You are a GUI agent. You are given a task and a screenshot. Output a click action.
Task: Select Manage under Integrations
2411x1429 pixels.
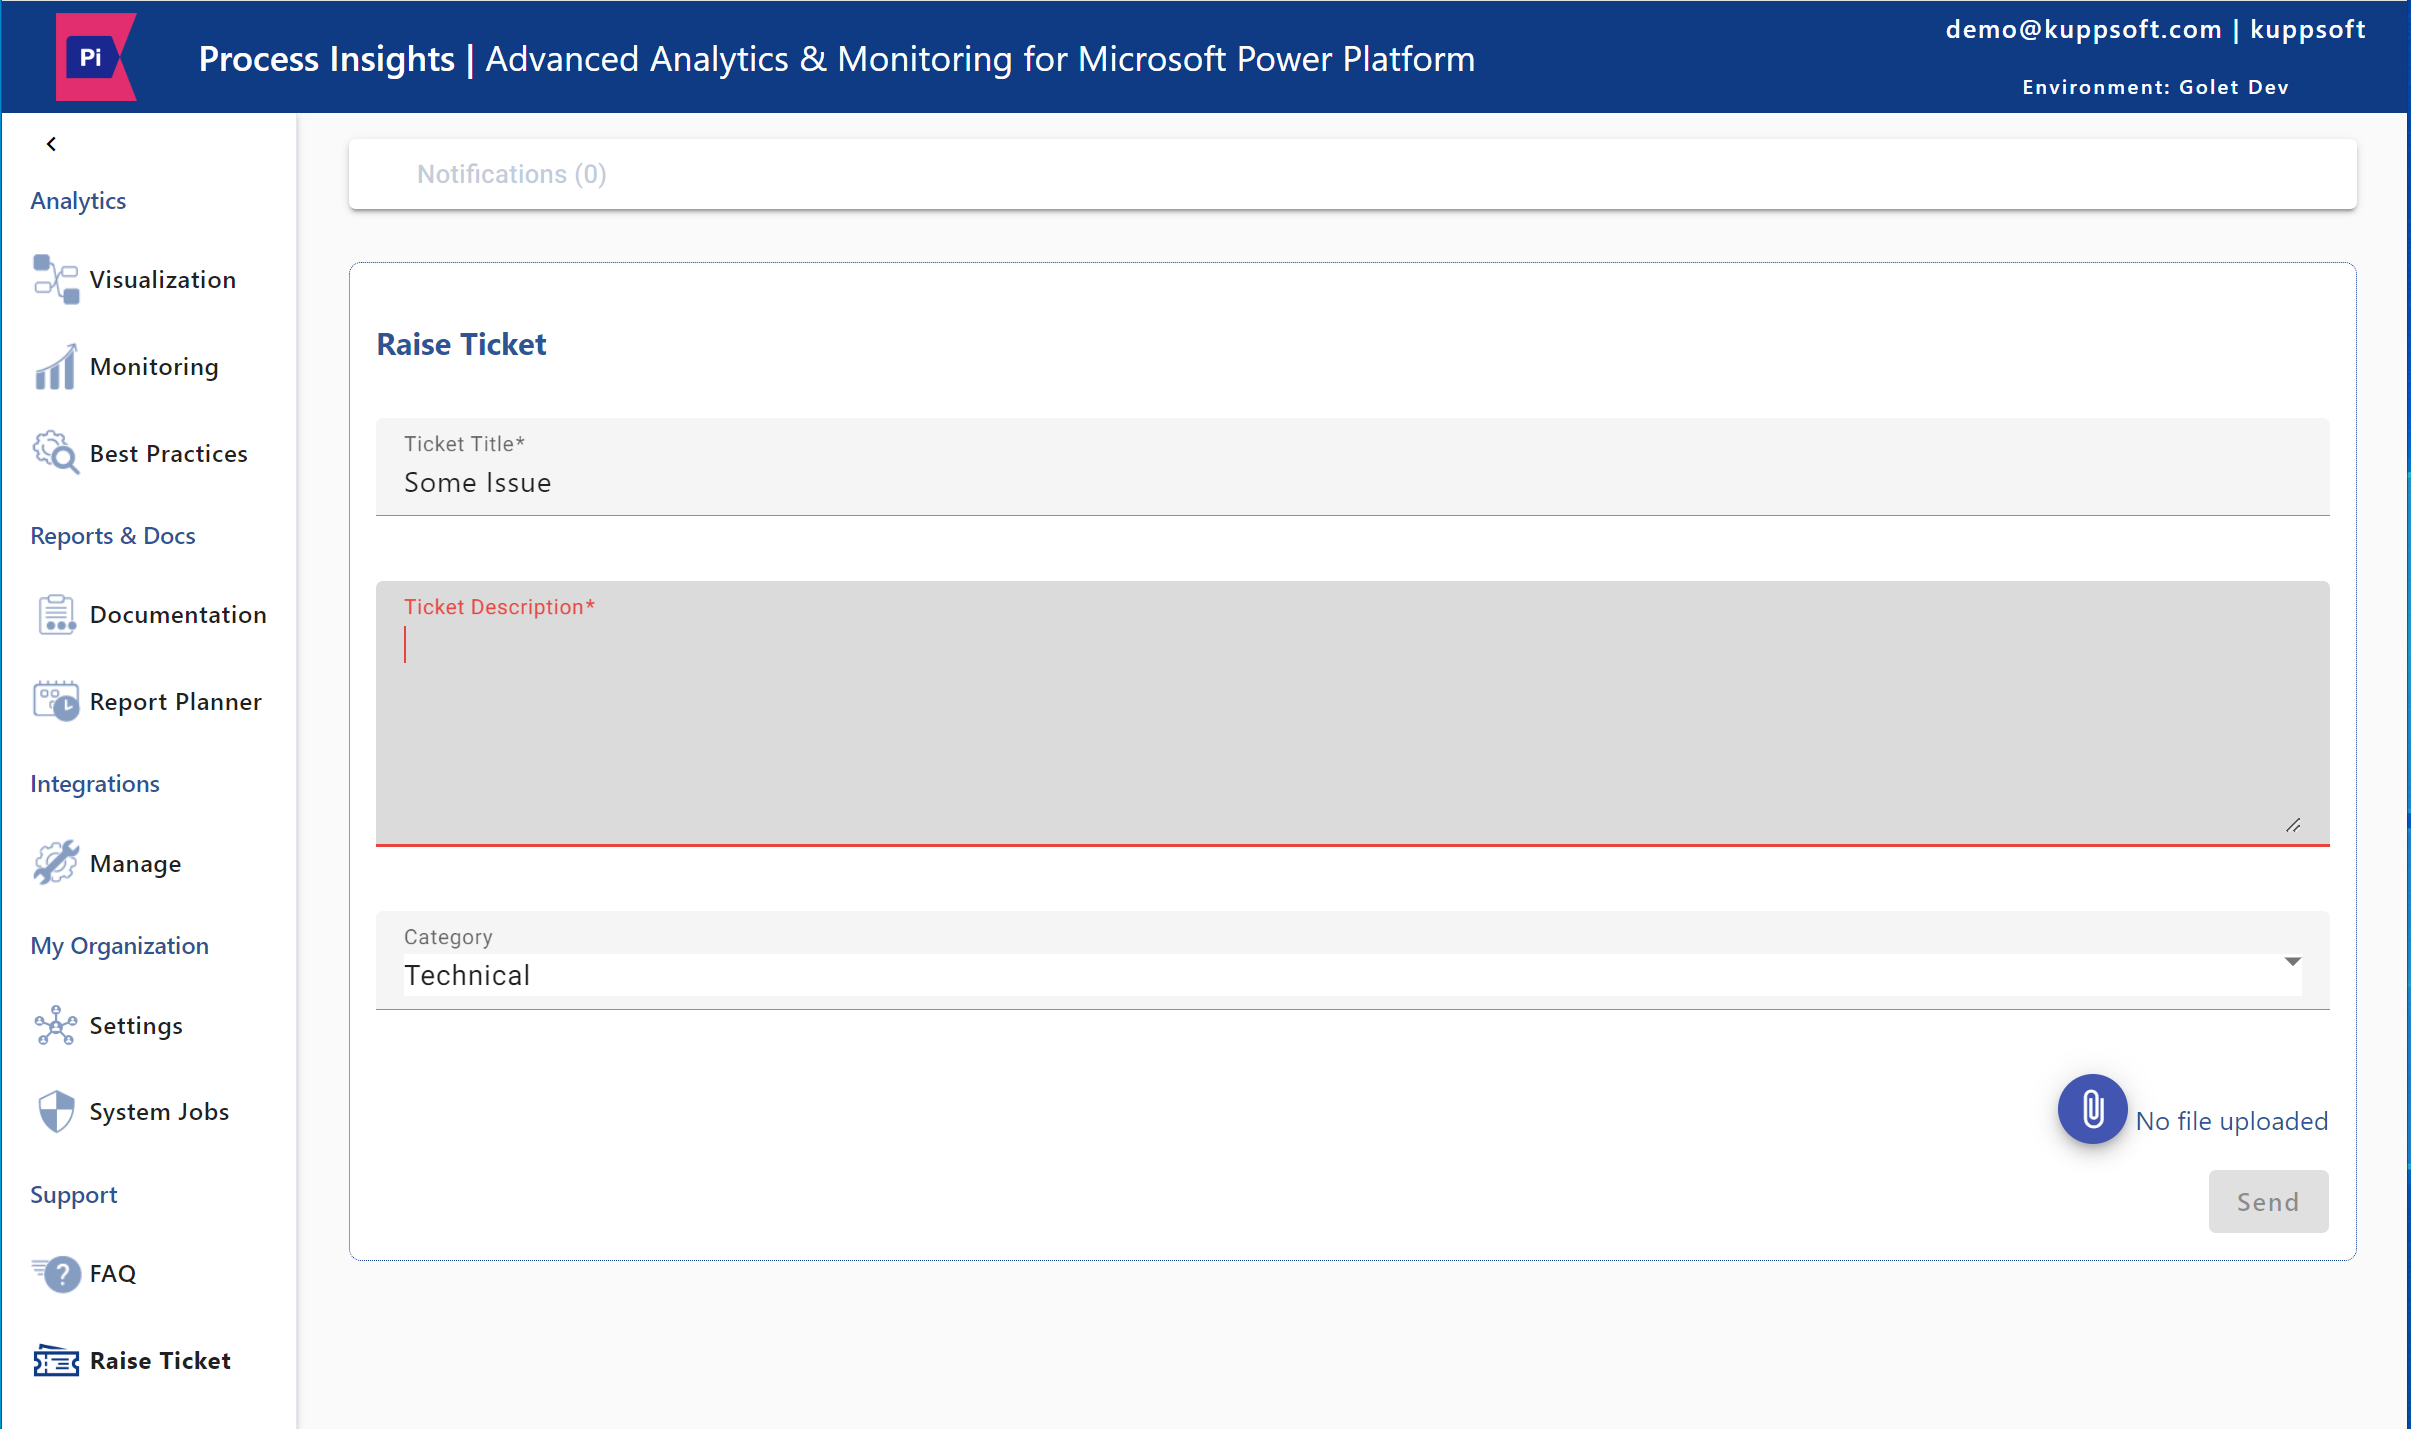136,864
